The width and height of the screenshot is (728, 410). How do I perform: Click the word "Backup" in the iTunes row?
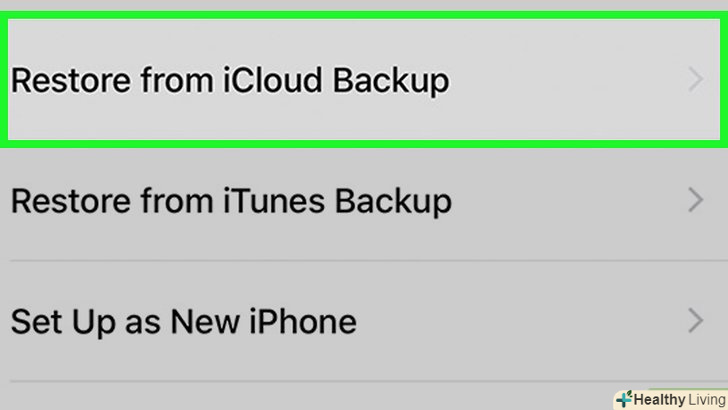tap(391, 201)
